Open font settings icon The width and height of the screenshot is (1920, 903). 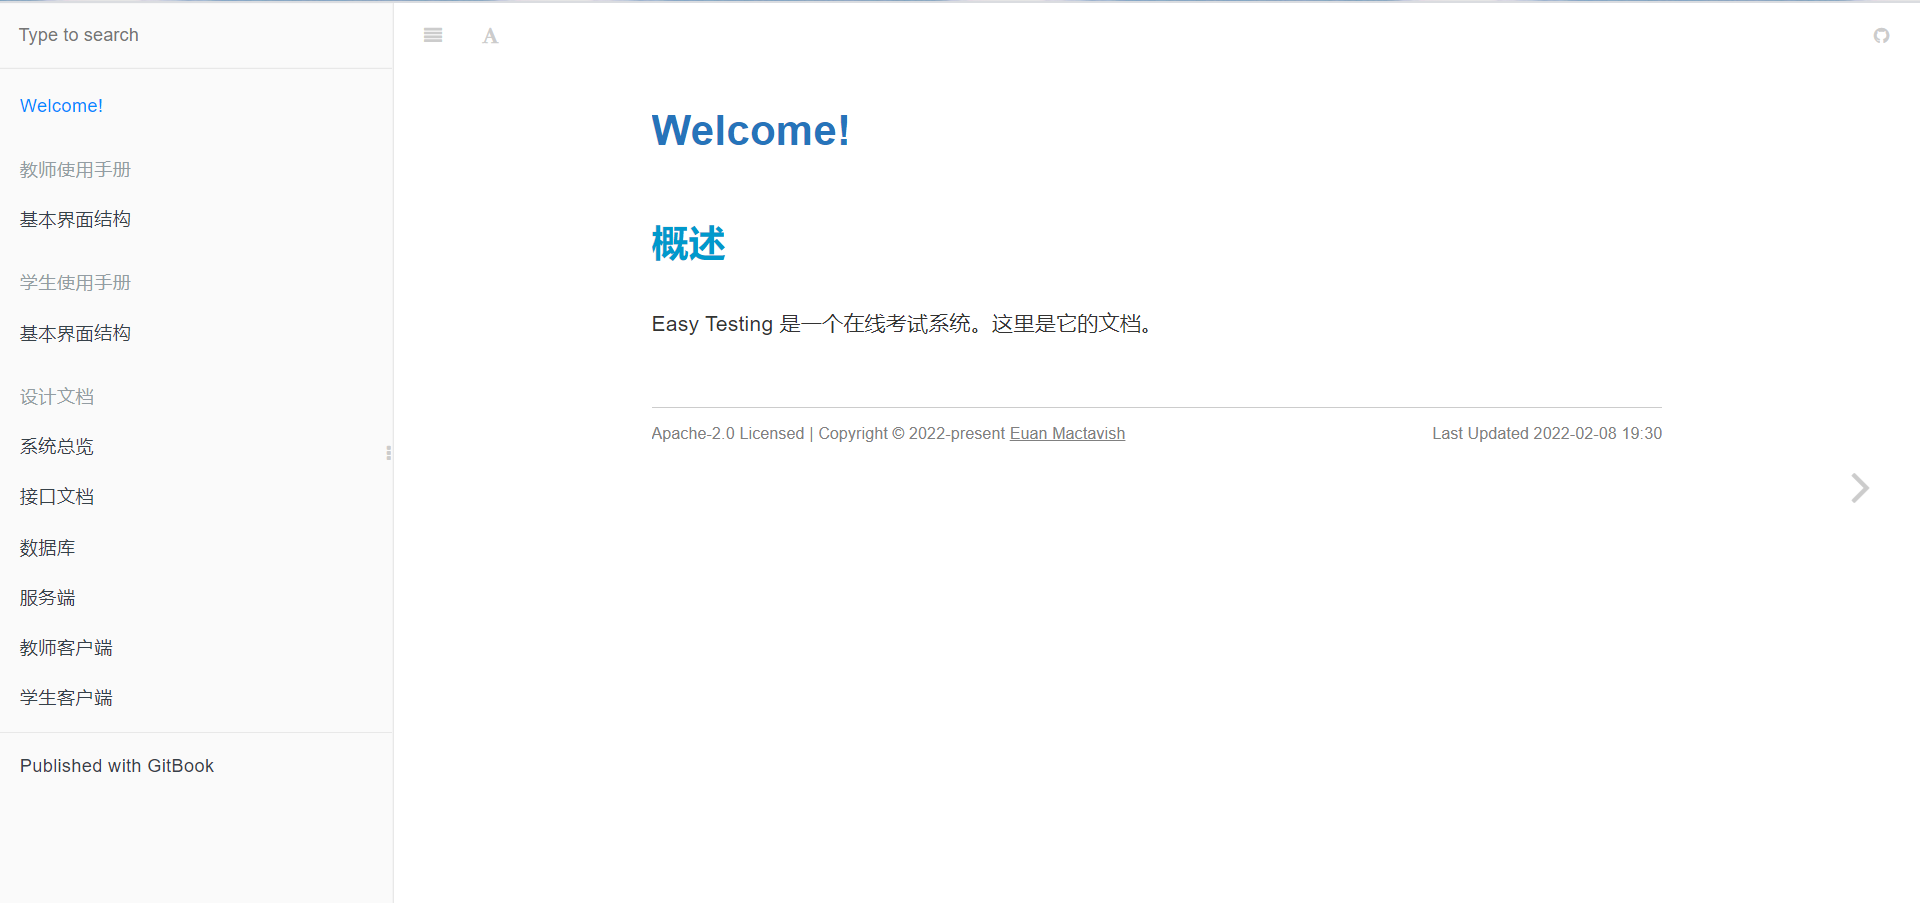[490, 36]
